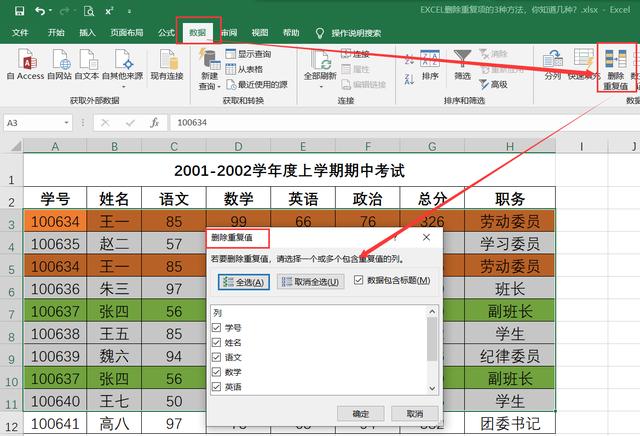Image resolution: width=640 pixels, height=436 pixels.
Task: Import data from Access
Action: (25, 64)
